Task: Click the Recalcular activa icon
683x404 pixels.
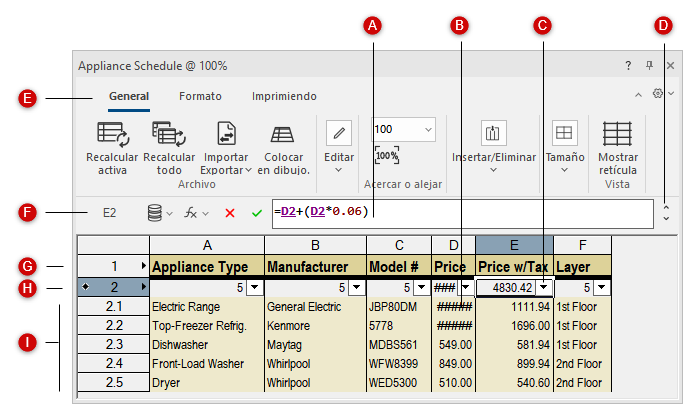Action: (x=112, y=134)
